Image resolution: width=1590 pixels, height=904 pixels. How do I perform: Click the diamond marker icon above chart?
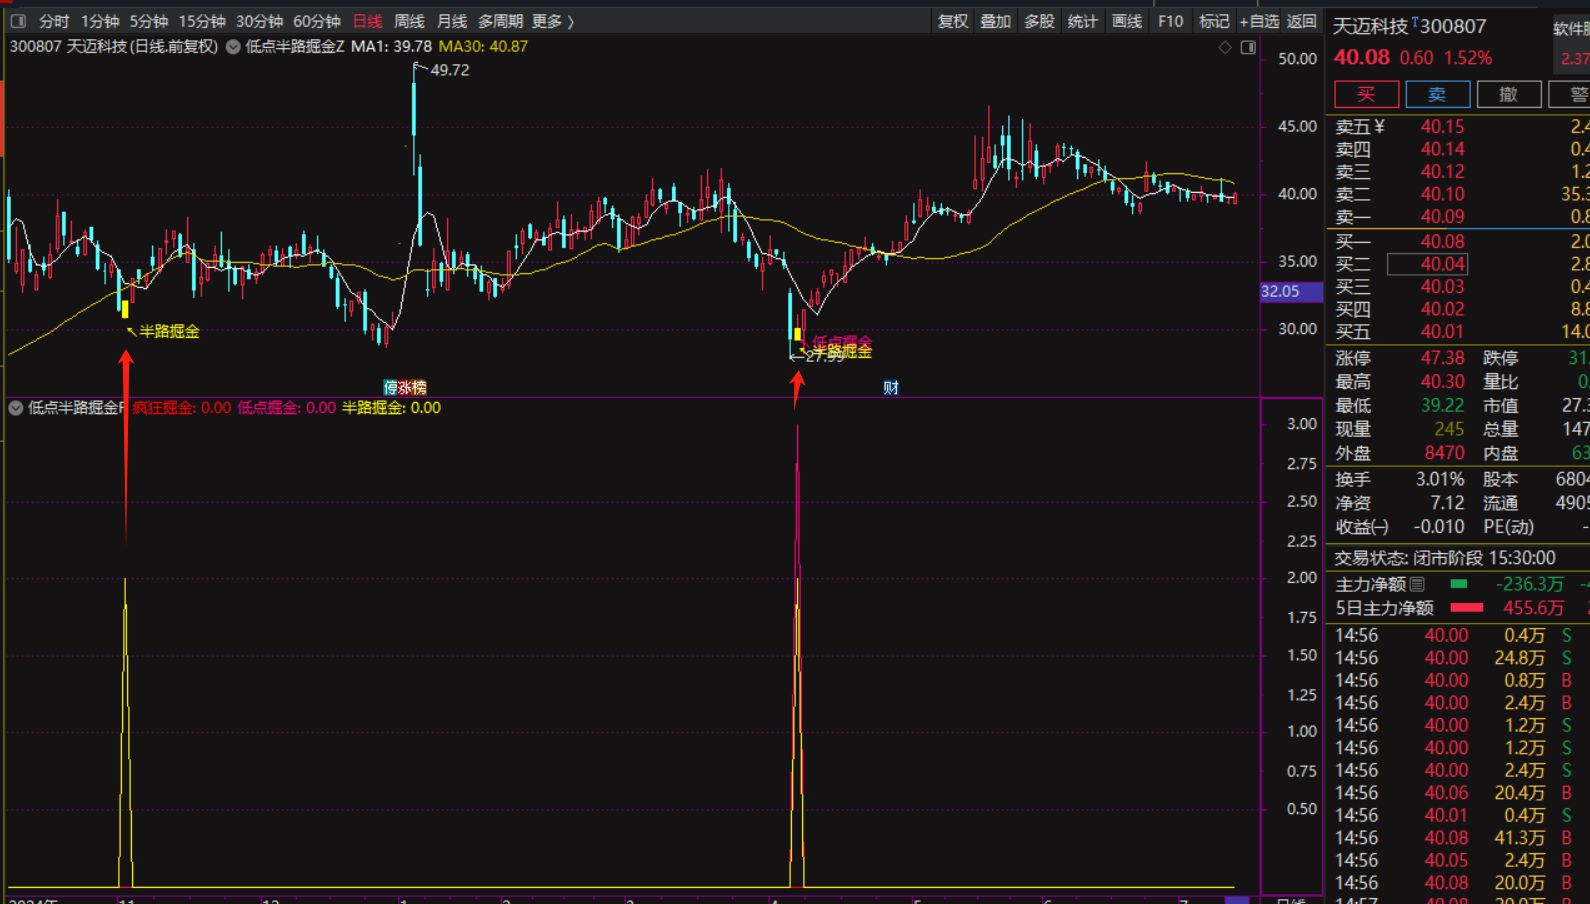pyautogui.click(x=1225, y=47)
